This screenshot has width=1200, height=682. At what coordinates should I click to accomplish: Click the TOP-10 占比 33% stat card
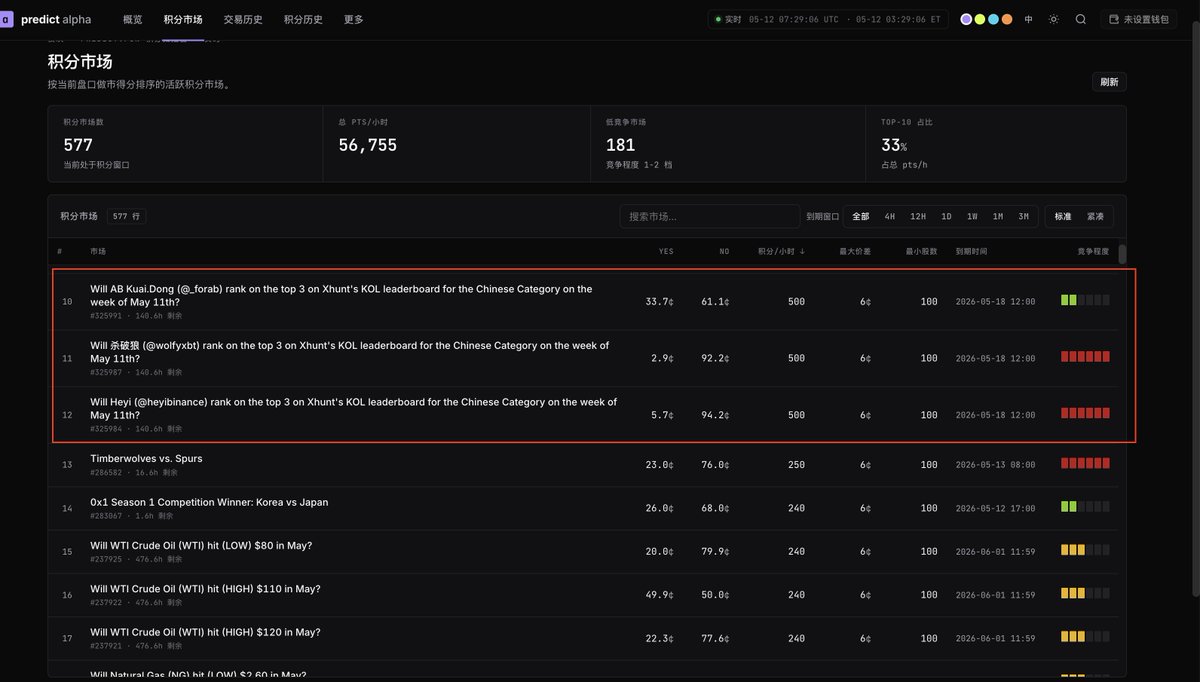tap(996, 144)
